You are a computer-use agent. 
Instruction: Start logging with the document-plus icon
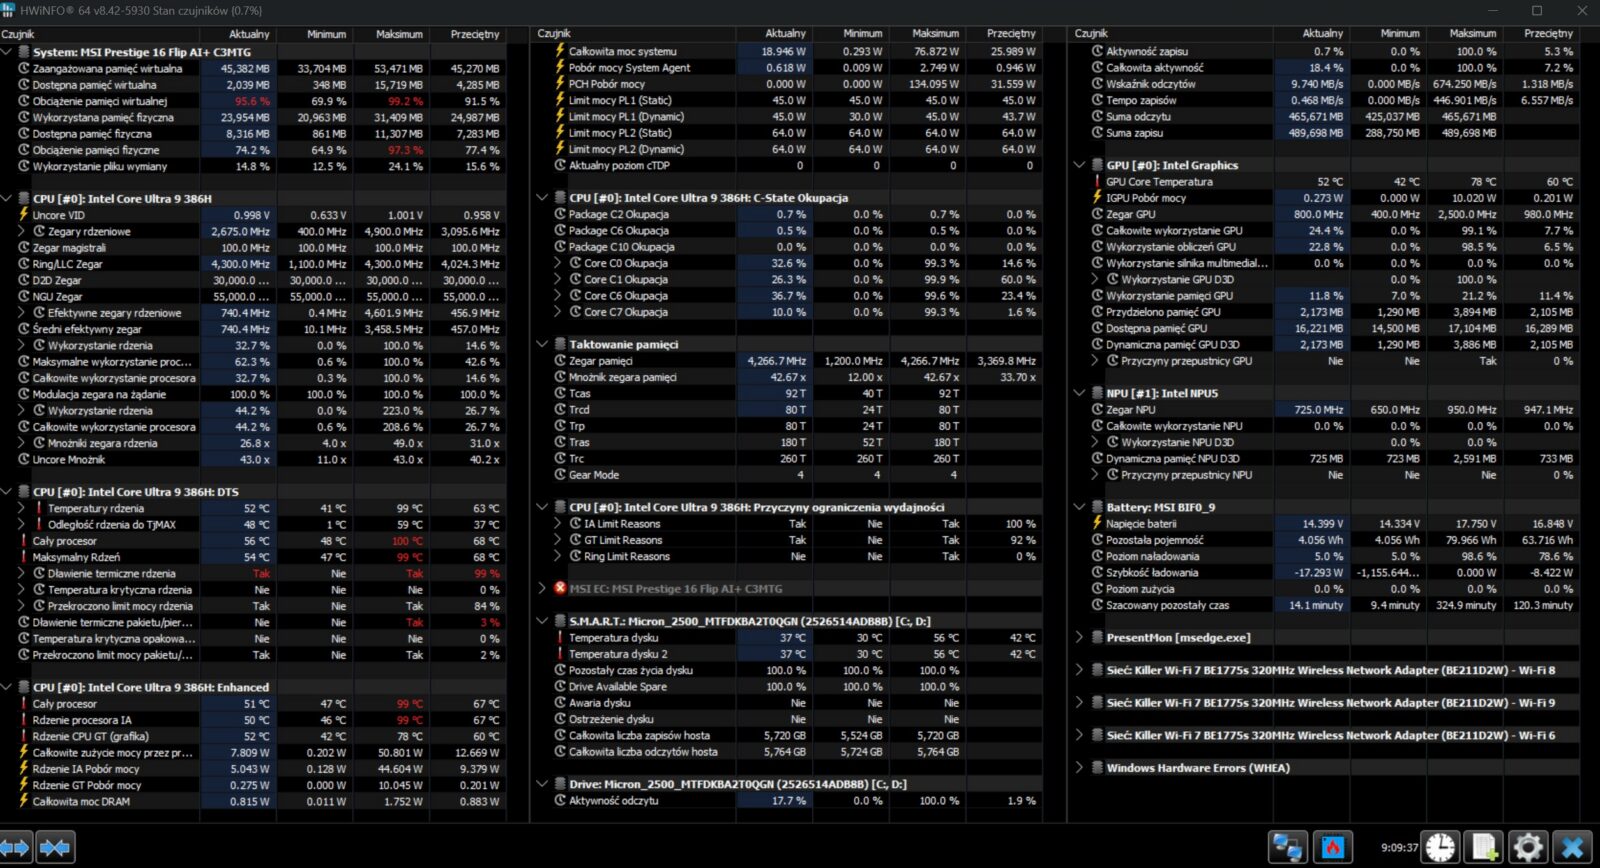click(1484, 848)
